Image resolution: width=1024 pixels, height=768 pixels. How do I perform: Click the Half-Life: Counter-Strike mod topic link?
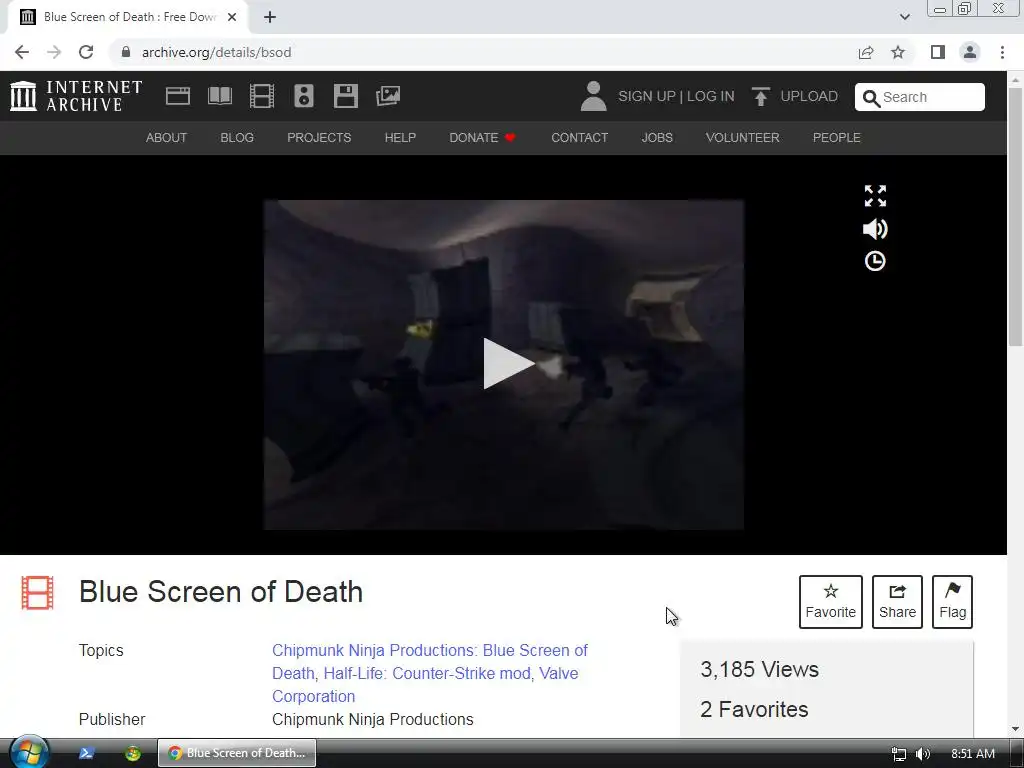click(x=426, y=673)
